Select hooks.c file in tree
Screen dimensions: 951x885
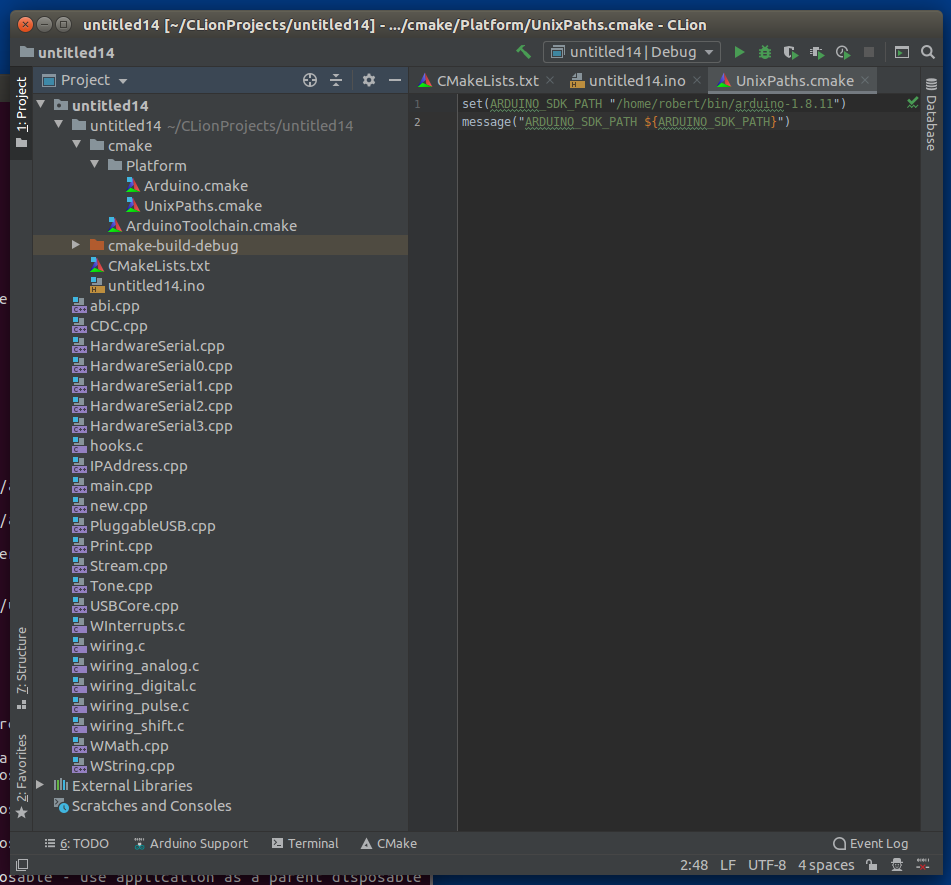[x=116, y=446]
